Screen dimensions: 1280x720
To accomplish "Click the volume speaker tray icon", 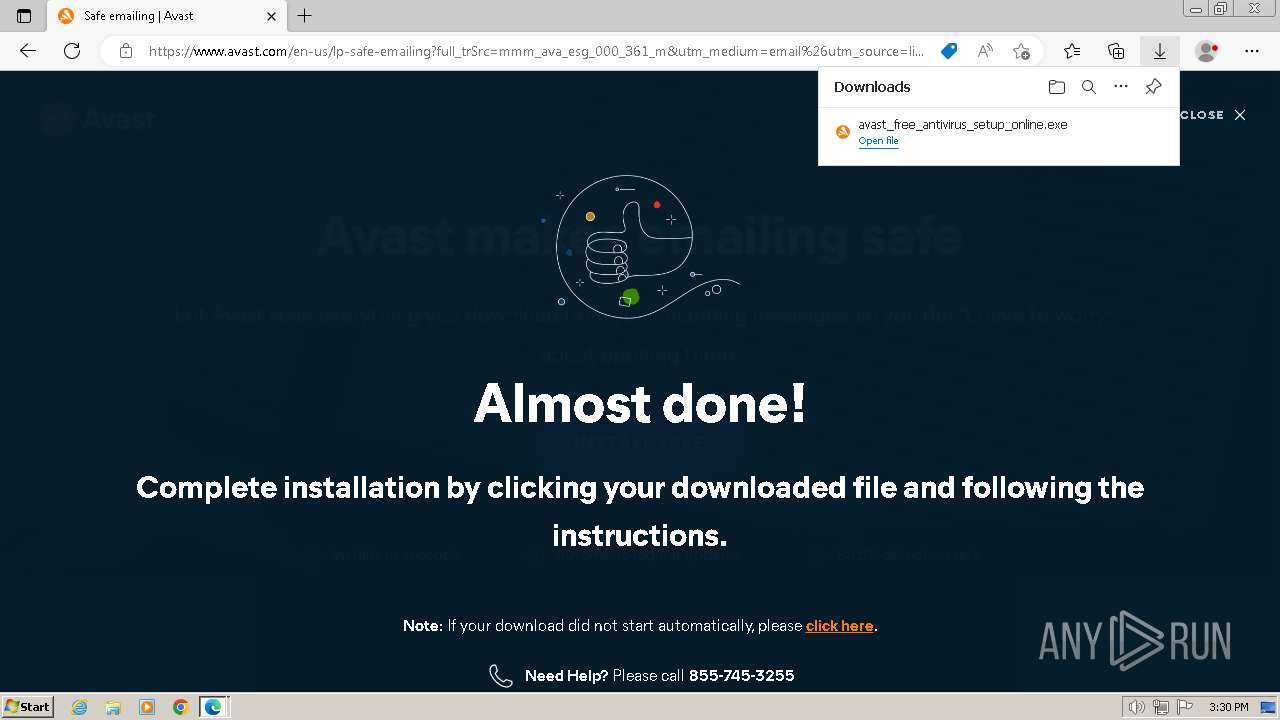I will (x=1137, y=707).
